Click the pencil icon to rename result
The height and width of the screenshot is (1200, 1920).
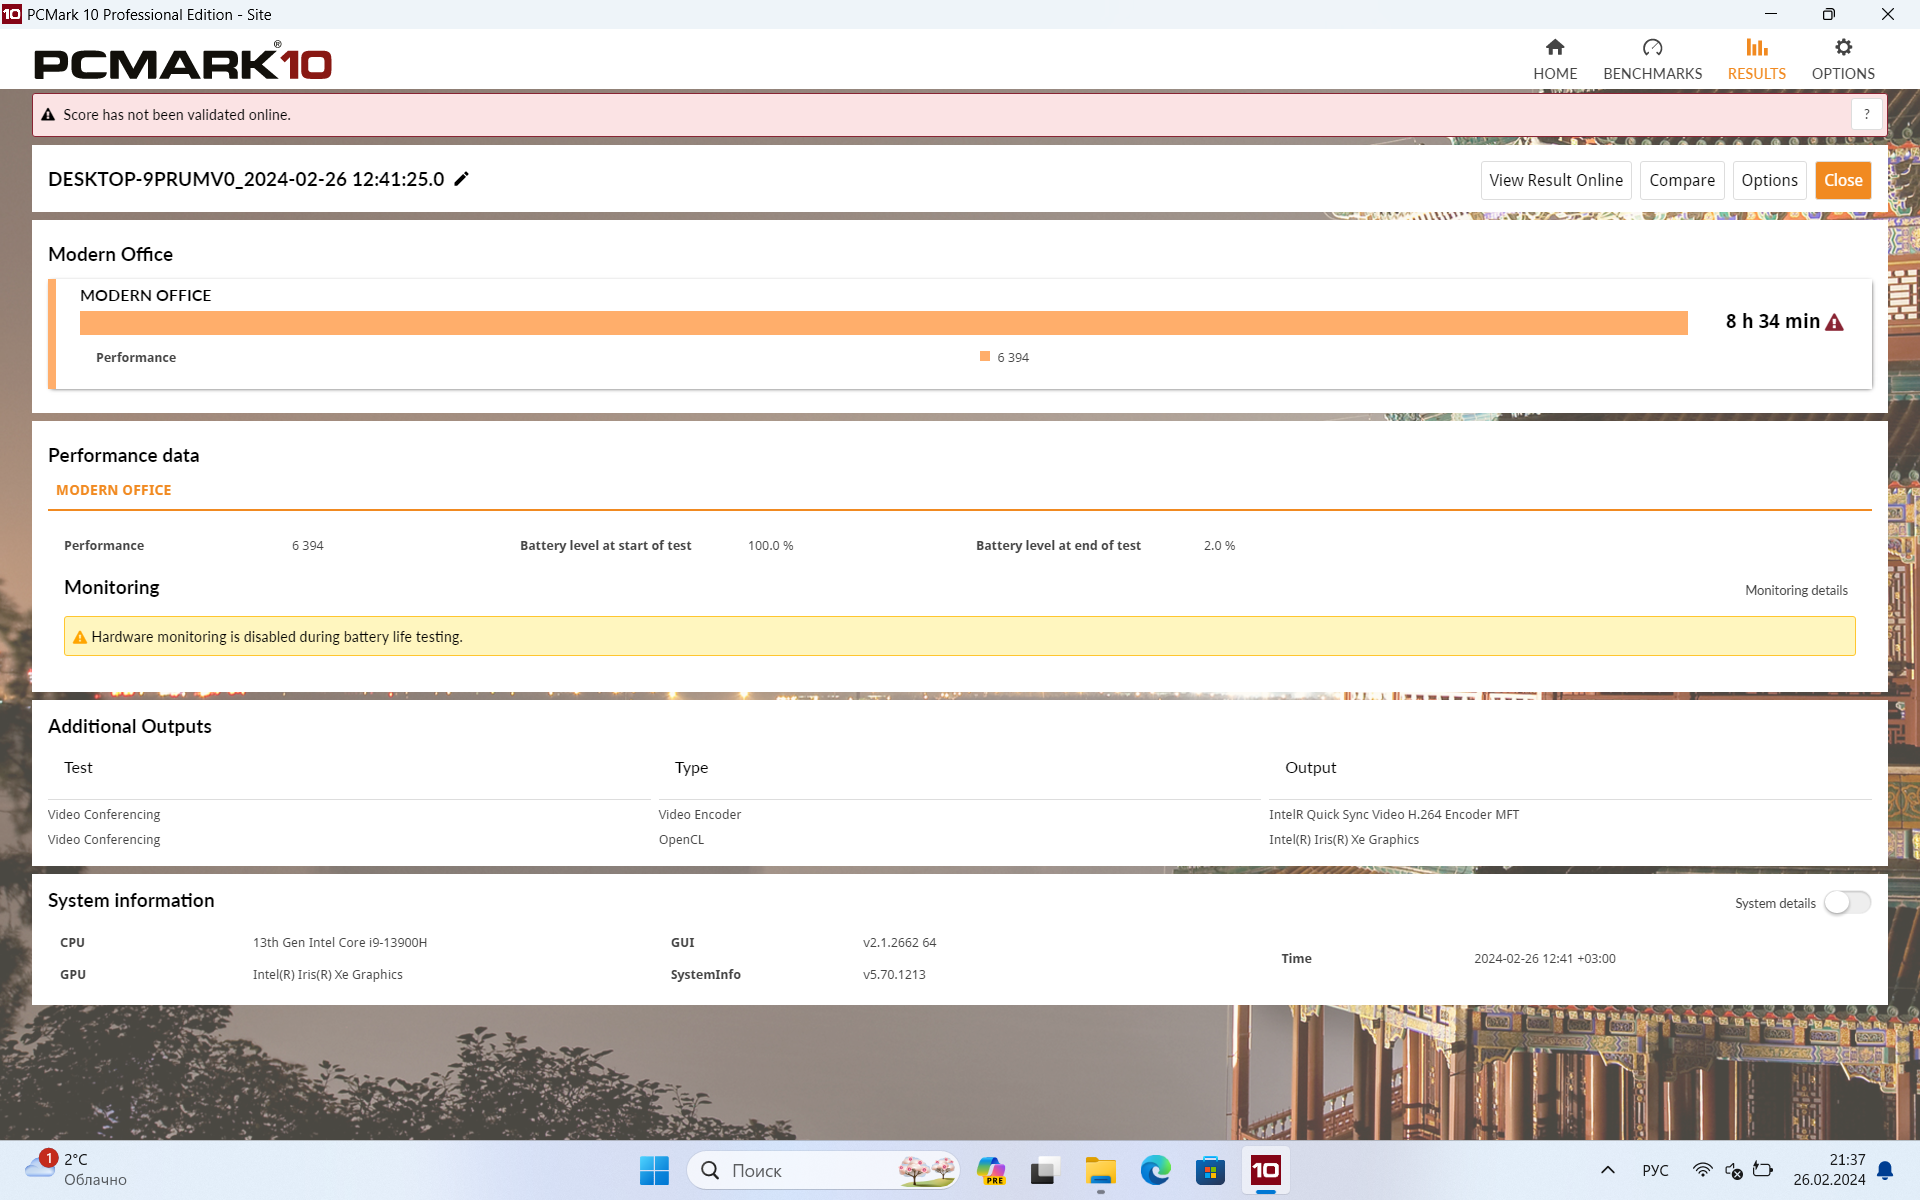tap(461, 179)
